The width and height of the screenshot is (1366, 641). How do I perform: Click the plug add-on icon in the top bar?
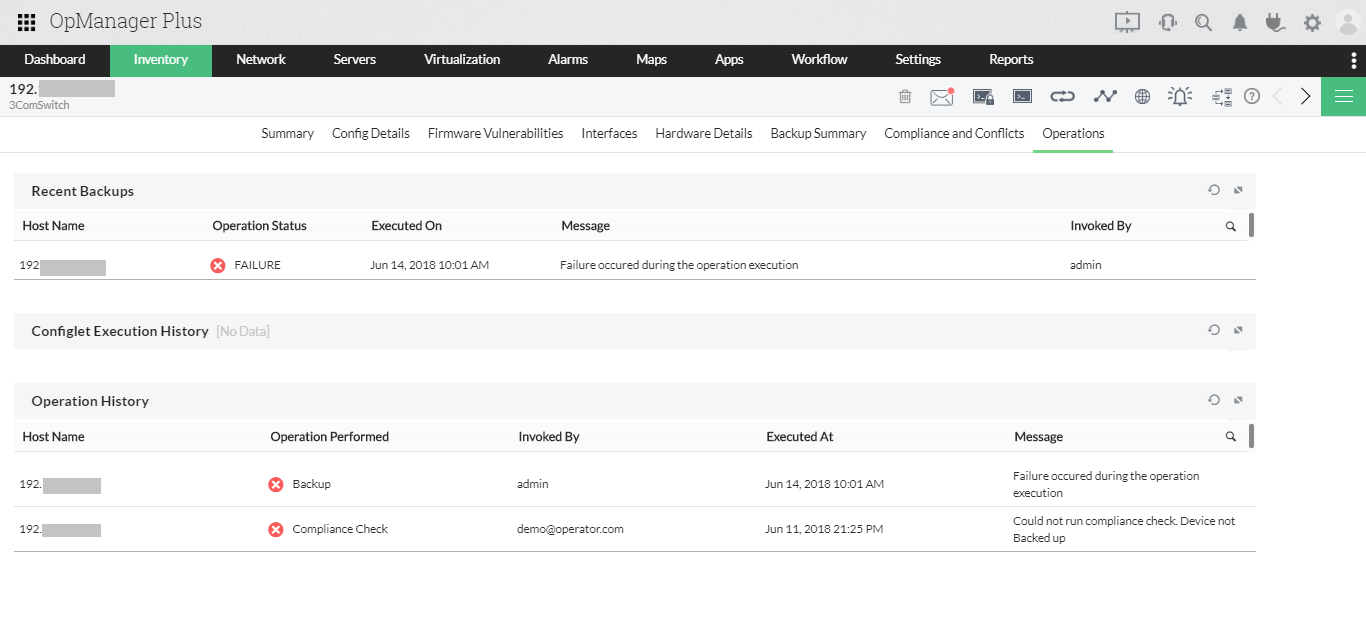pyautogui.click(x=1275, y=20)
